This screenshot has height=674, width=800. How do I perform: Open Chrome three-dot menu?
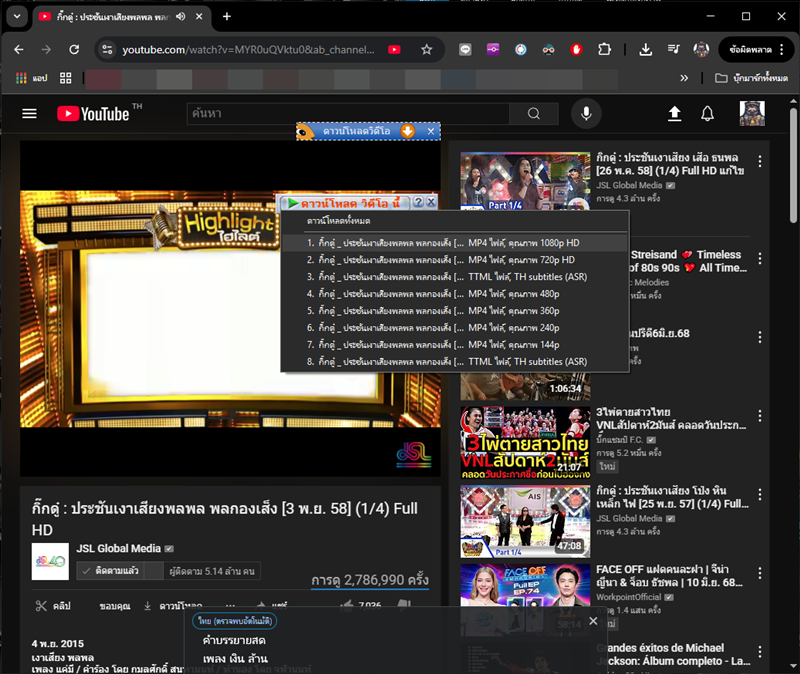click(782, 49)
